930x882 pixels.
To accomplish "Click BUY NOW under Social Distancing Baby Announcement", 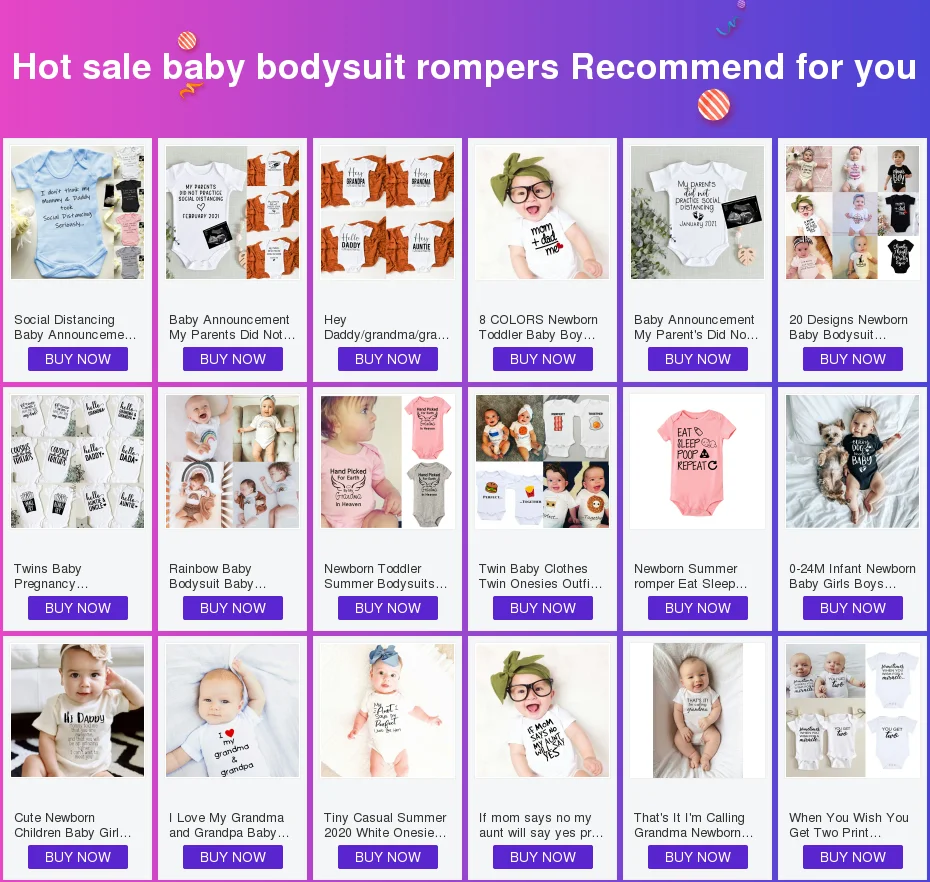I will pyautogui.click(x=78, y=359).
